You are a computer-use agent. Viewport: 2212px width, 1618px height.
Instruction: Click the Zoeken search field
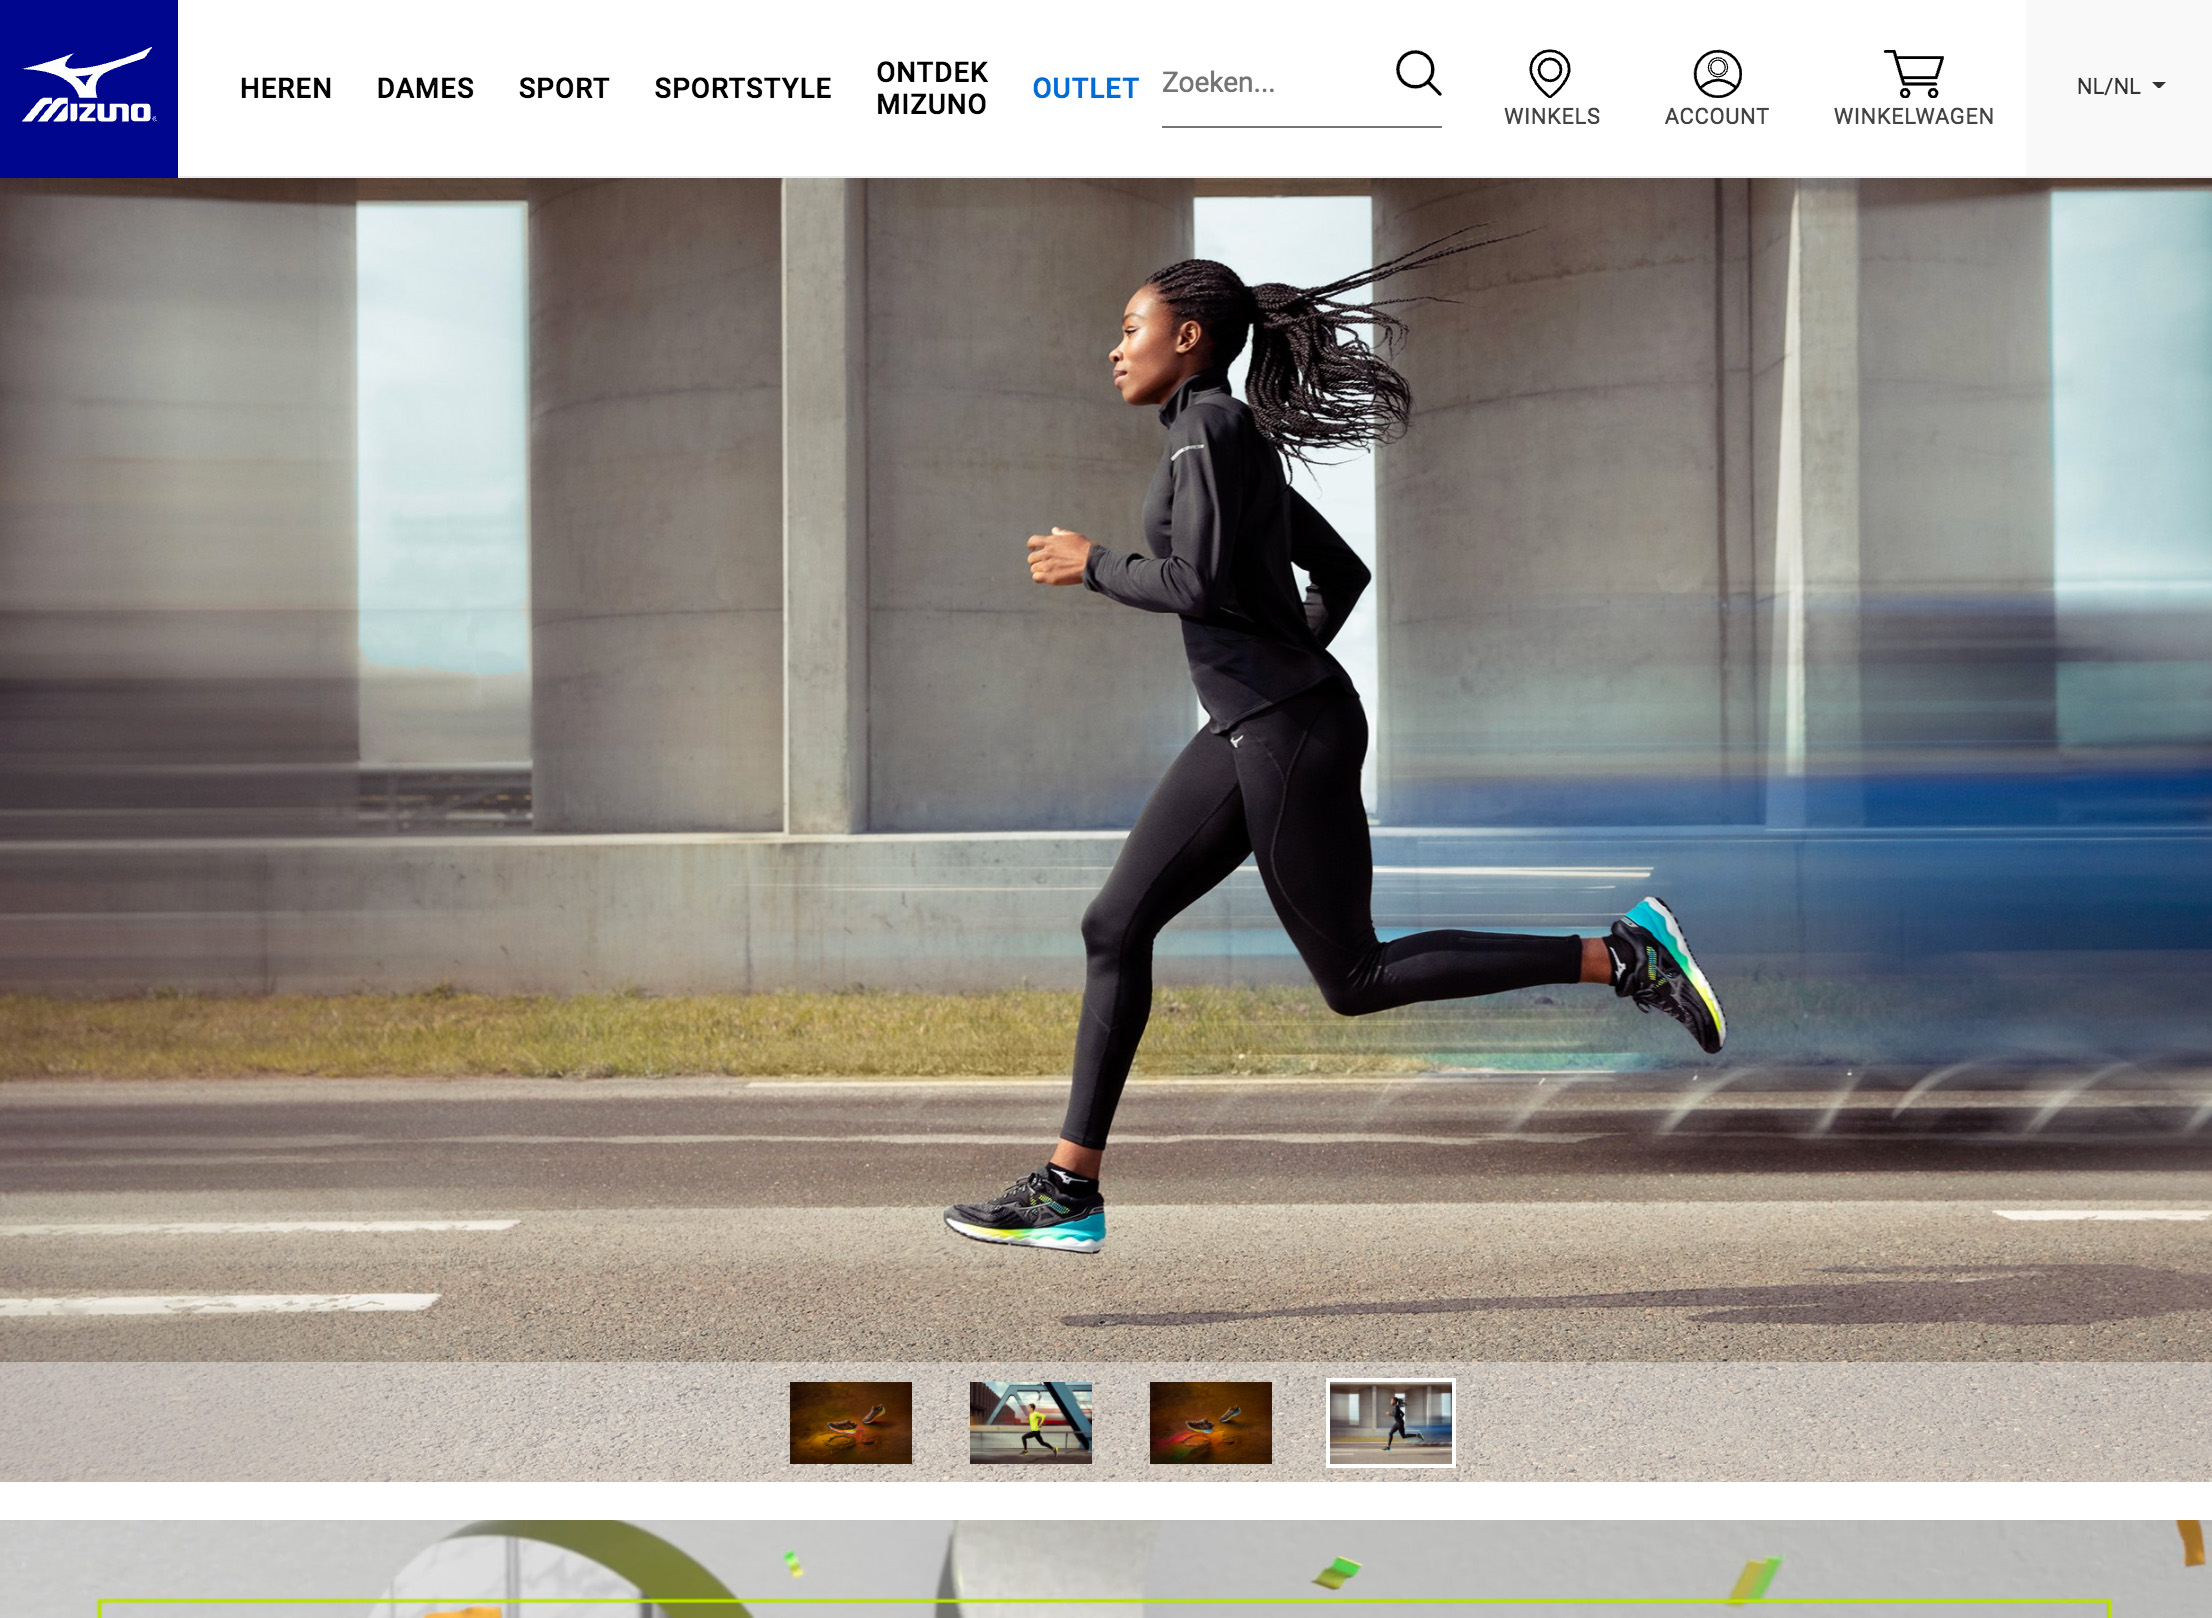click(1270, 83)
